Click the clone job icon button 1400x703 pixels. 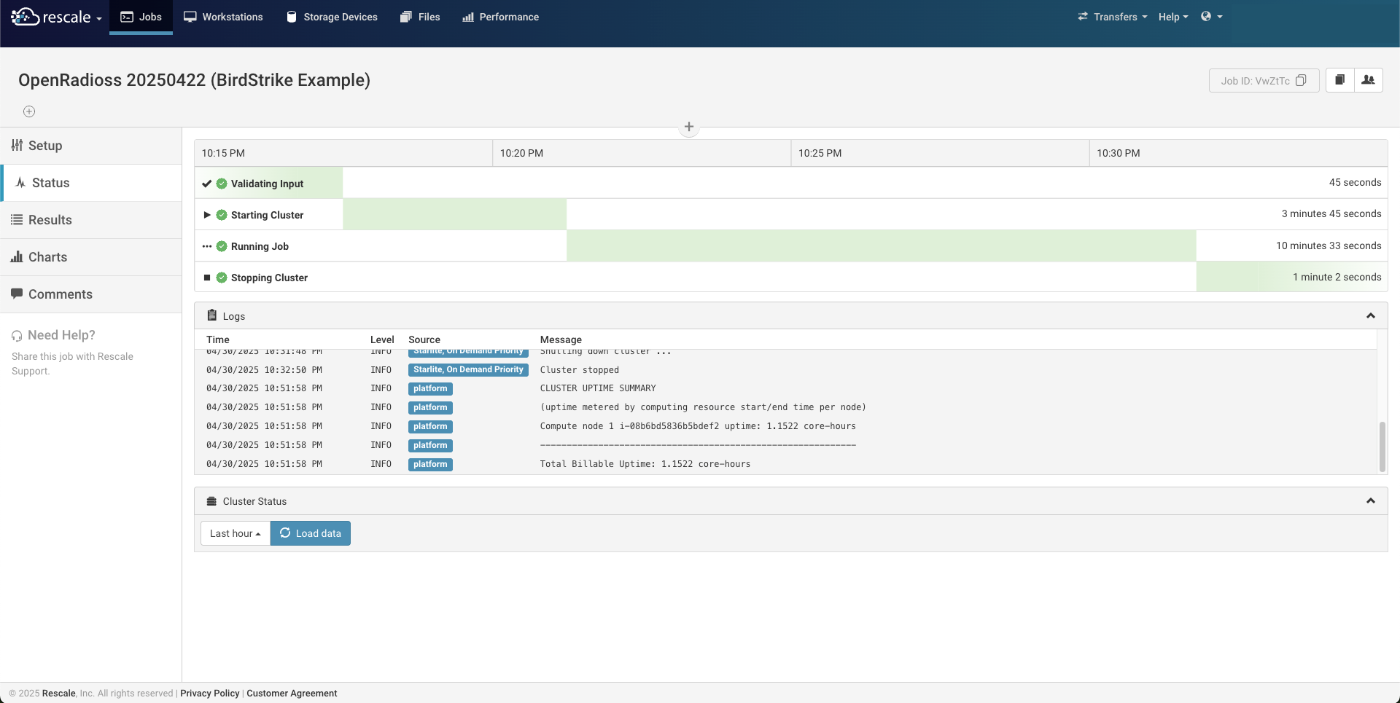pyautogui.click(x=1340, y=80)
